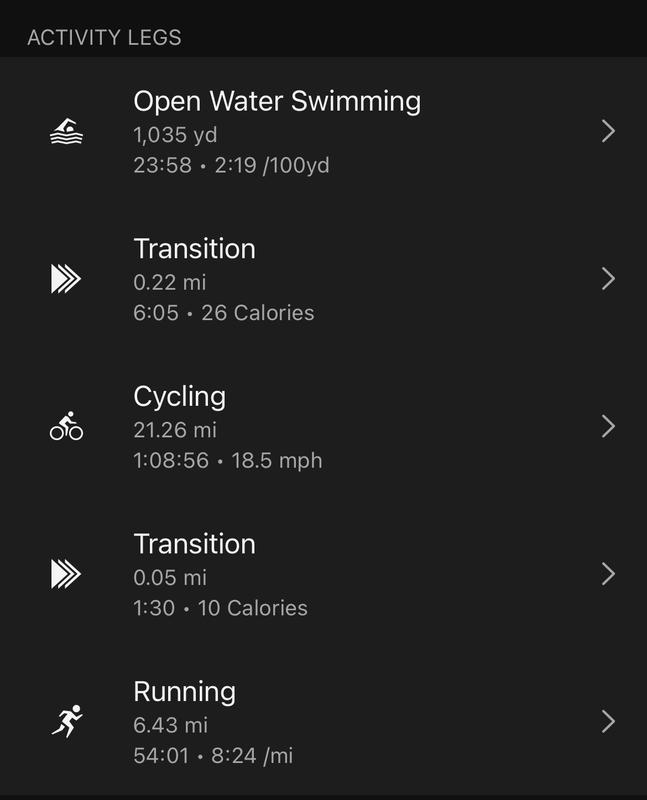Image resolution: width=647 pixels, height=800 pixels.
Task: Click the 21.26 mi cycling distance
Action: [175, 430]
